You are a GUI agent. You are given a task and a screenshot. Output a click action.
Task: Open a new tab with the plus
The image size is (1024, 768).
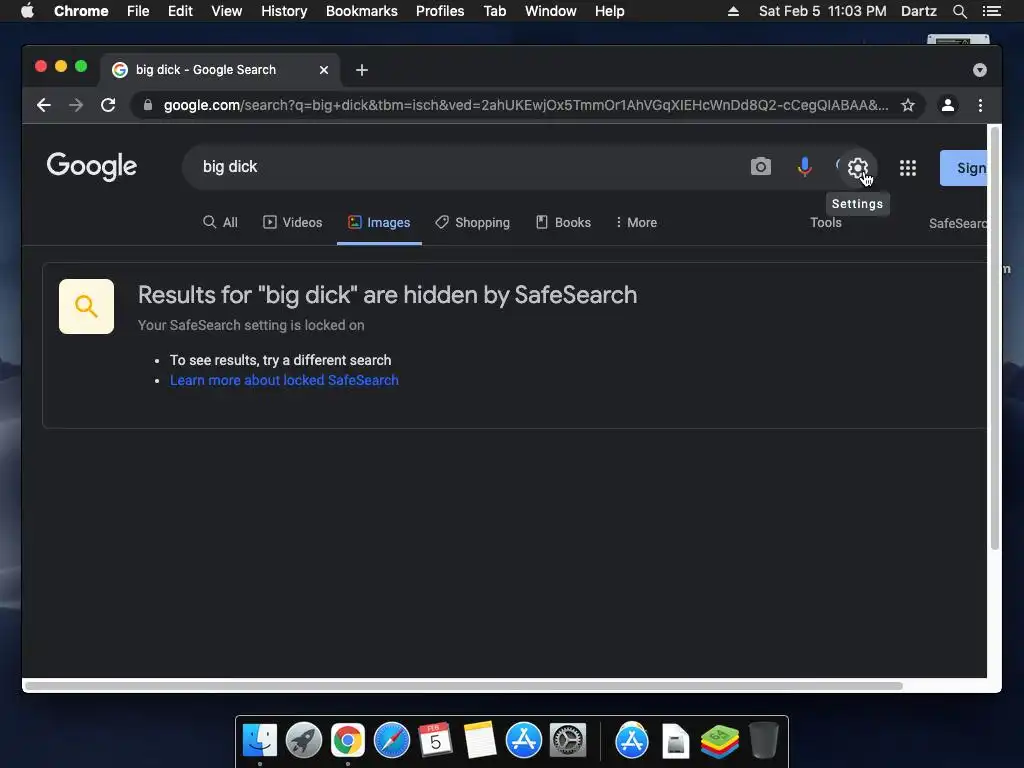click(x=362, y=70)
